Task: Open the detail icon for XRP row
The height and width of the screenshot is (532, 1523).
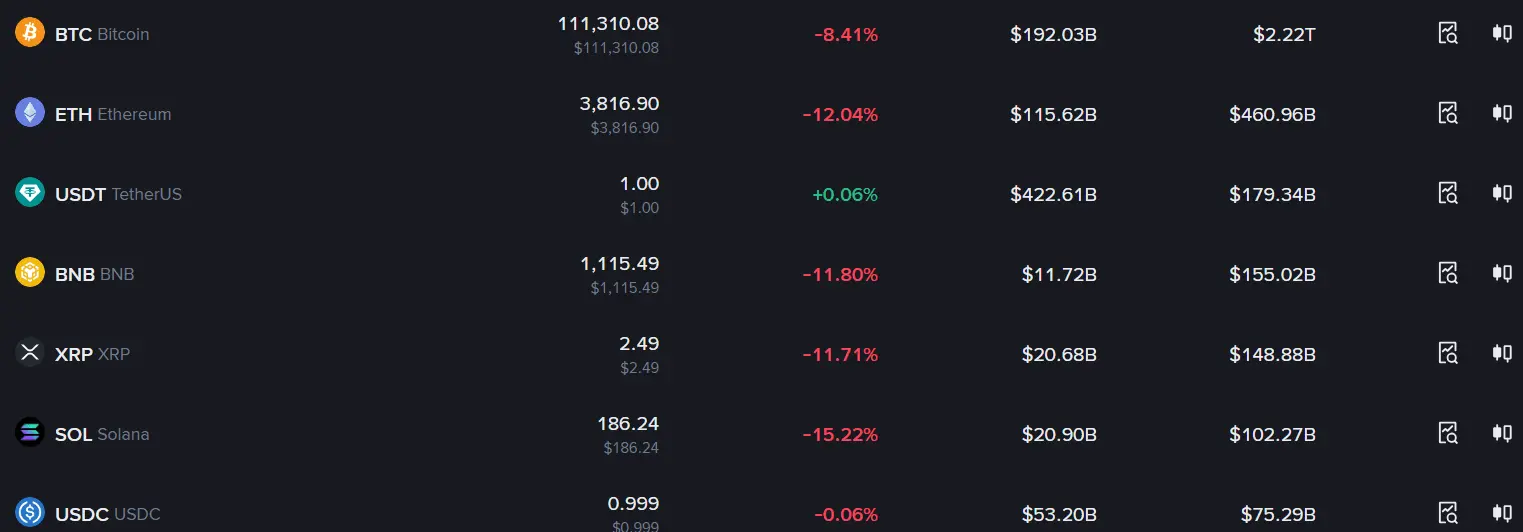Action: point(1448,352)
